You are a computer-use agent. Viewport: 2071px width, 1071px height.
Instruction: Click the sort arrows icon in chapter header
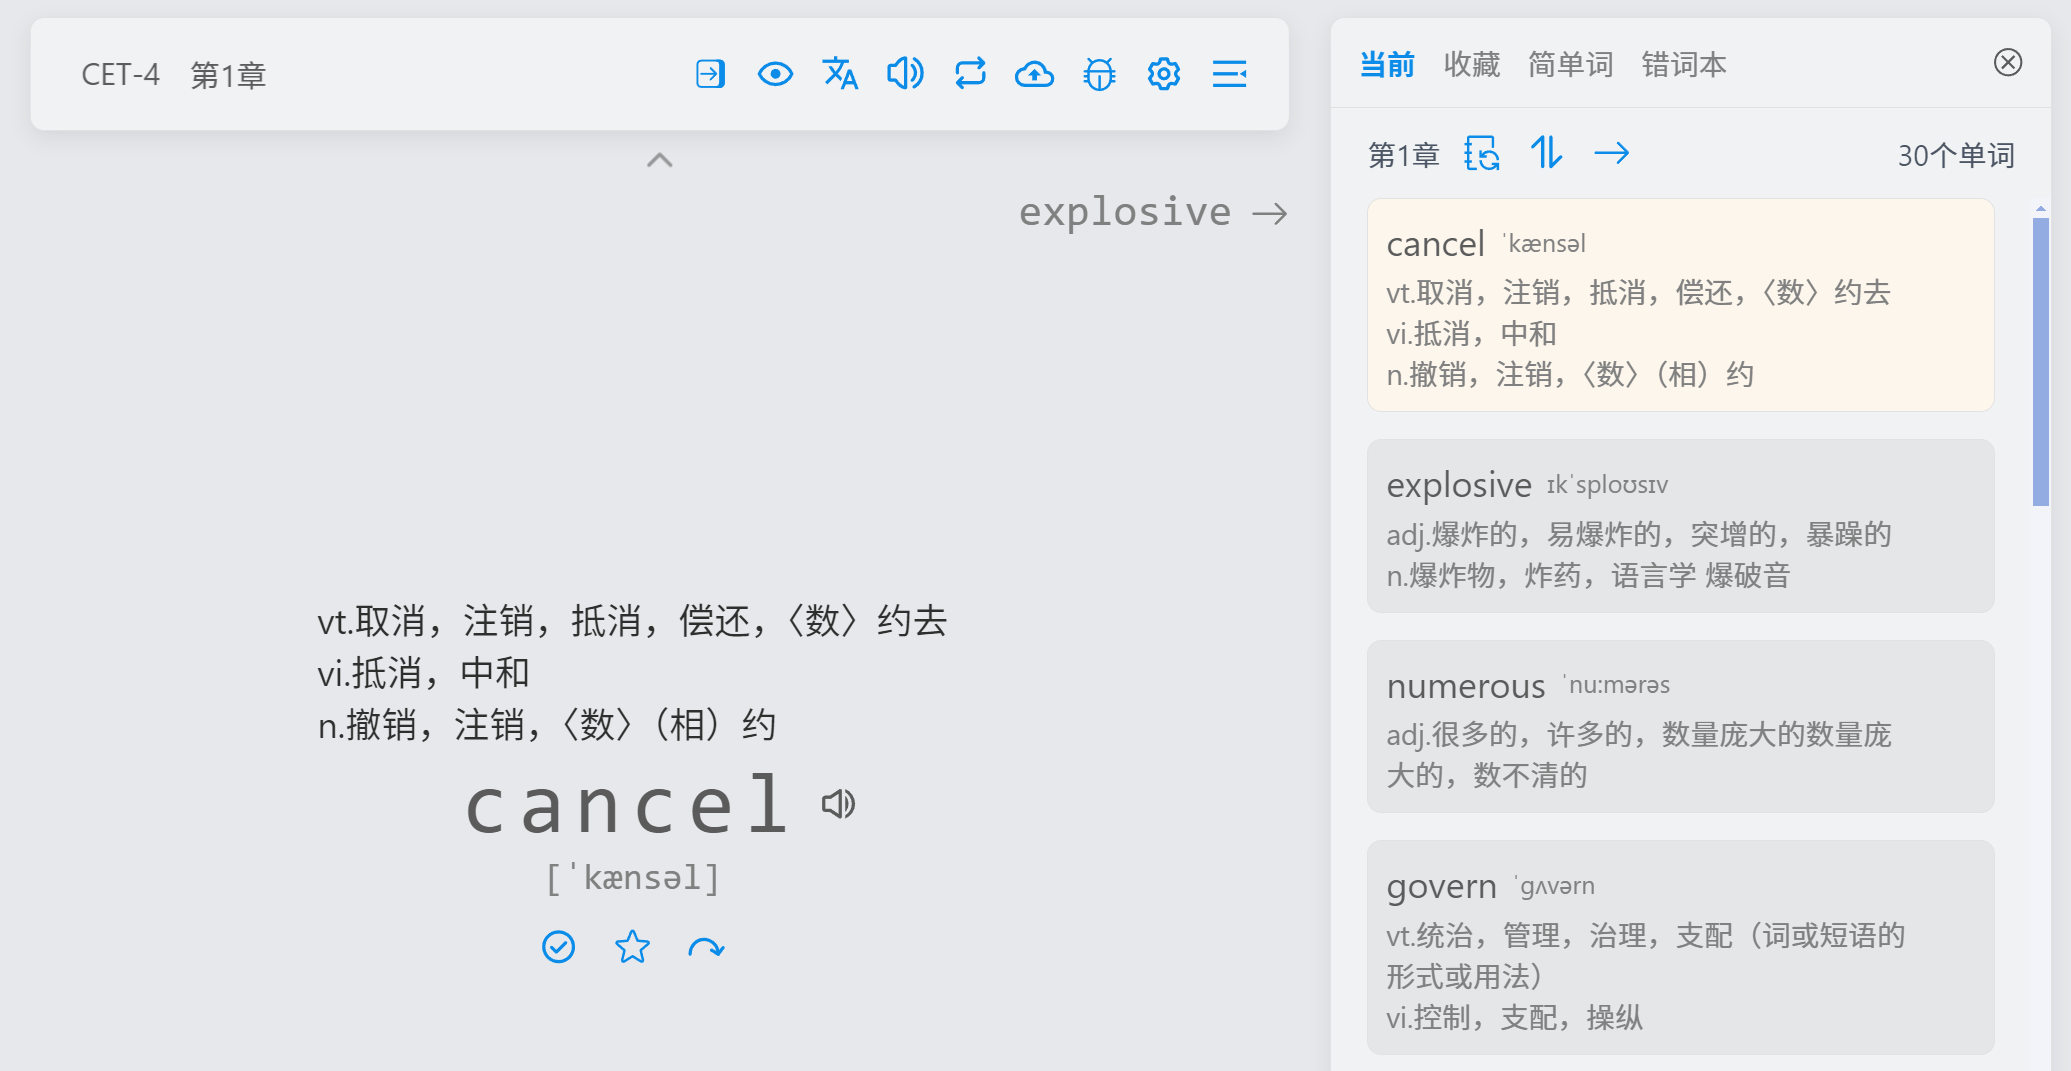point(1546,154)
